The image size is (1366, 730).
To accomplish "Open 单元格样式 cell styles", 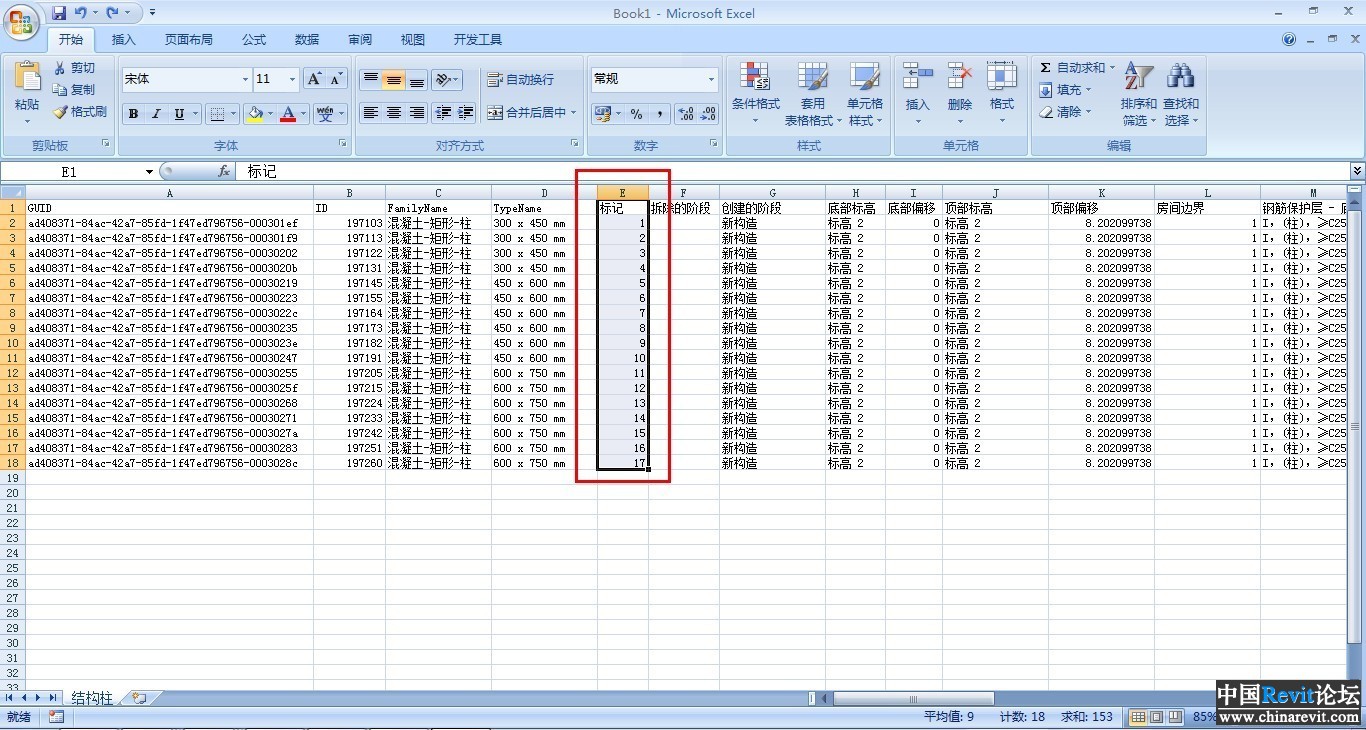I will click(x=865, y=94).
